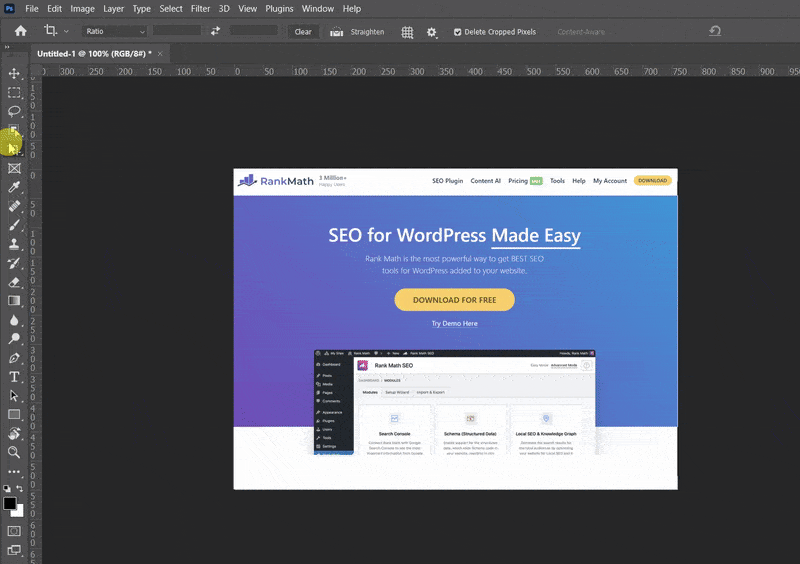Close the Untitled-1 document tab
This screenshot has height=564, width=800.
point(160,54)
